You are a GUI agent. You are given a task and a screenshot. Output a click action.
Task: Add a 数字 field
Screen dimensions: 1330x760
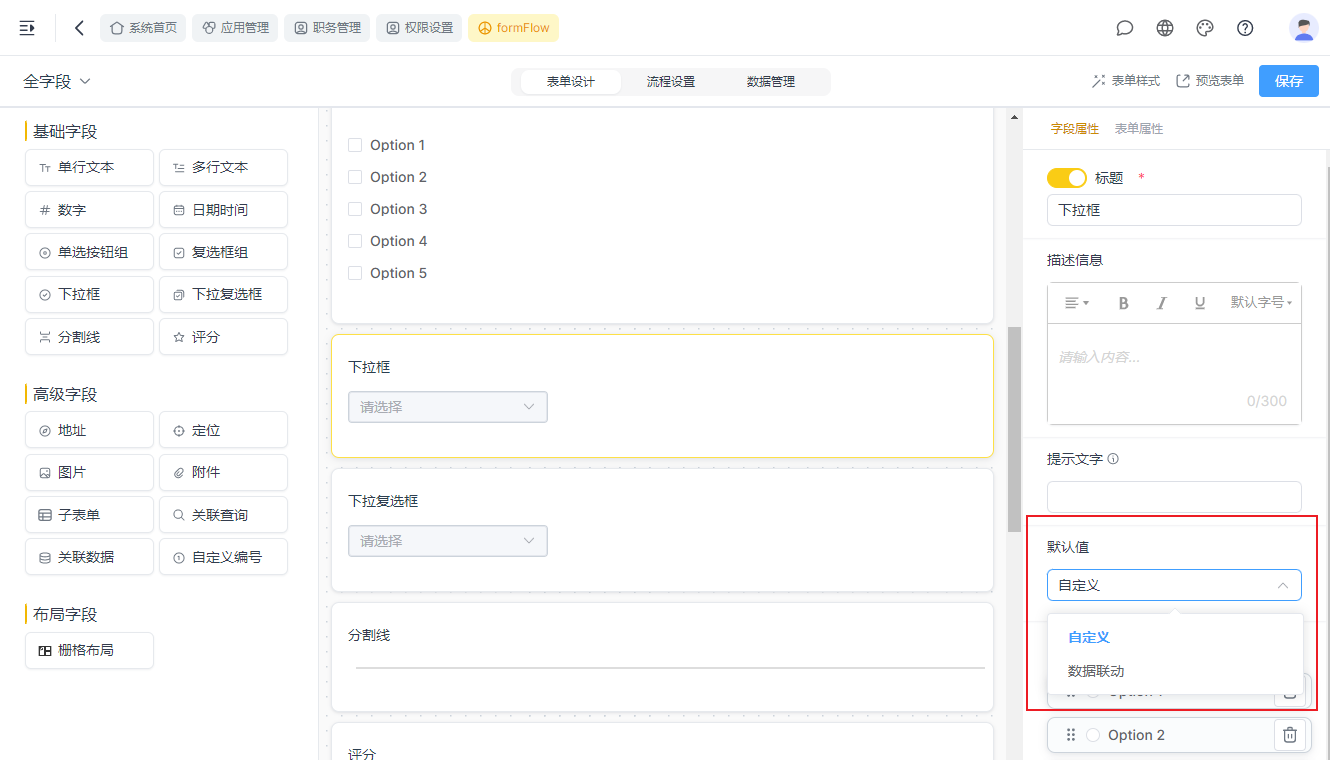pos(89,210)
